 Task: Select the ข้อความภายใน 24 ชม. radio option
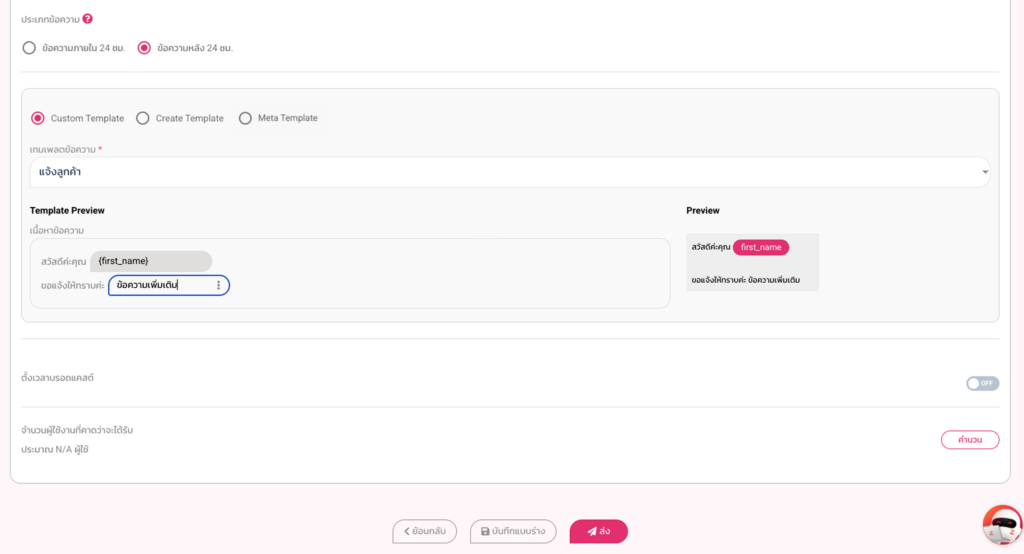click(29, 47)
